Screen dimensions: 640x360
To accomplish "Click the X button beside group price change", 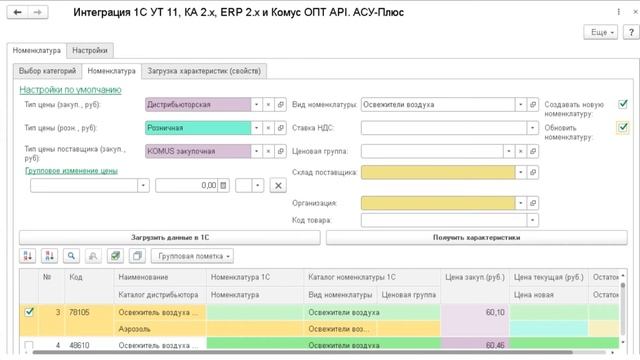I will tap(278, 186).
